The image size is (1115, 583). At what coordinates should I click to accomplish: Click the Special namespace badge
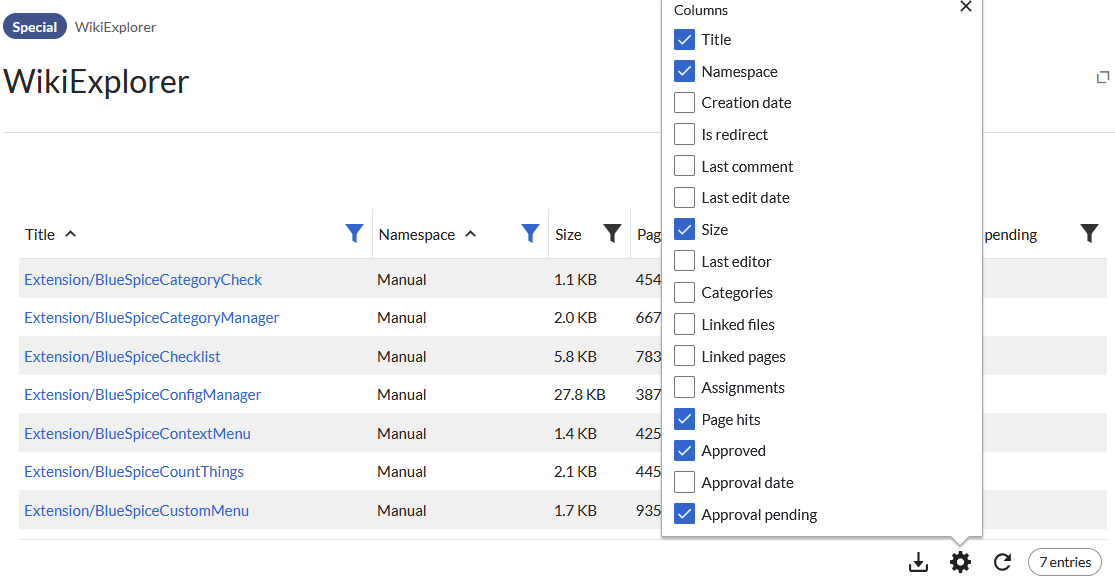(x=35, y=27)
